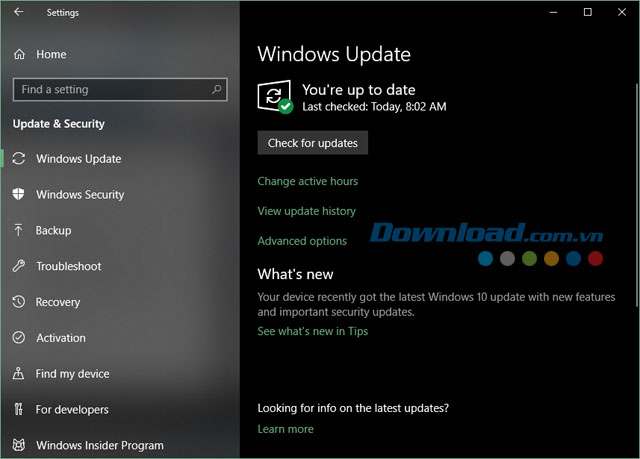Click the search magnifier icon
Viewport: 640px width, 459px height.
pyautogui.click(x=217, y=89)
